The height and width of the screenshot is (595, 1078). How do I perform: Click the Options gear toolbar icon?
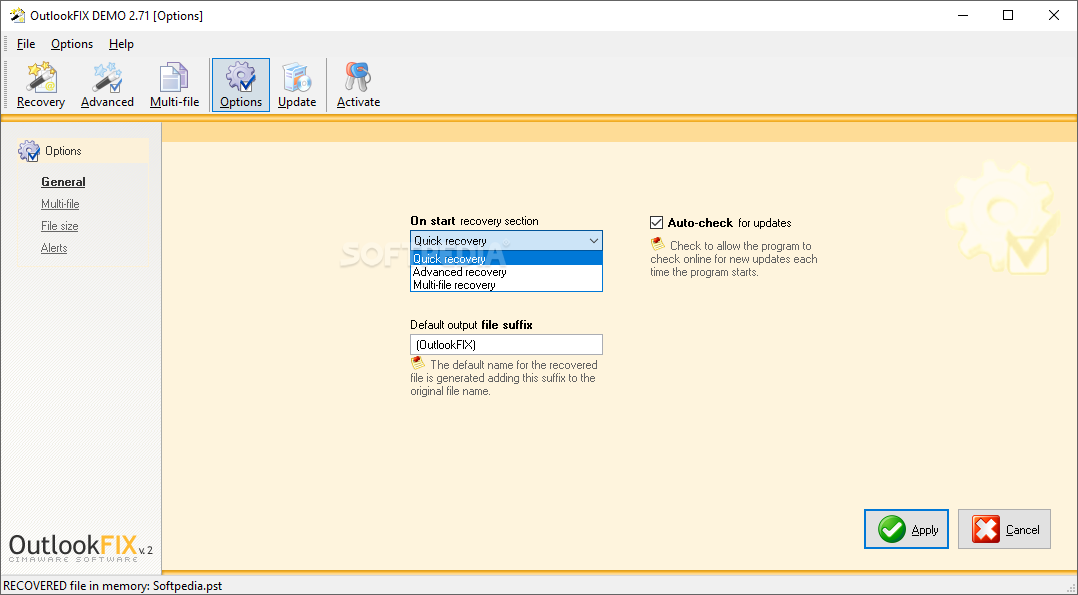point(241,85)
